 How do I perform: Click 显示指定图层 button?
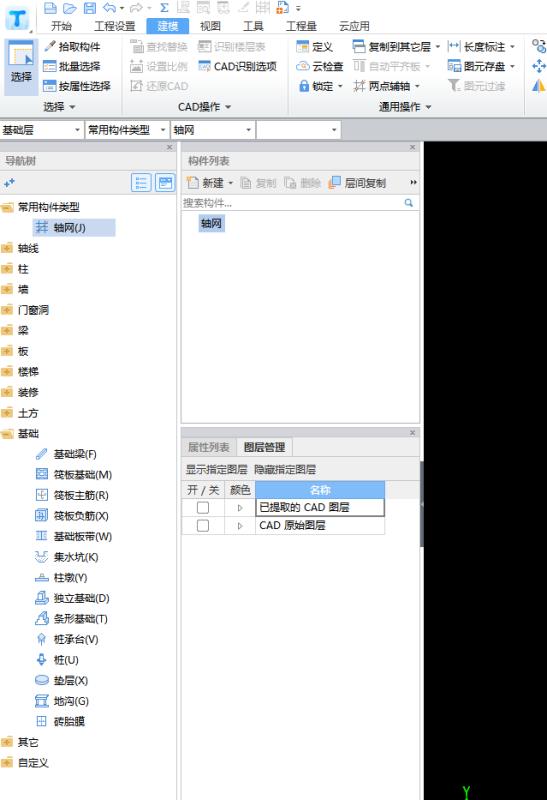pos(216,470)
